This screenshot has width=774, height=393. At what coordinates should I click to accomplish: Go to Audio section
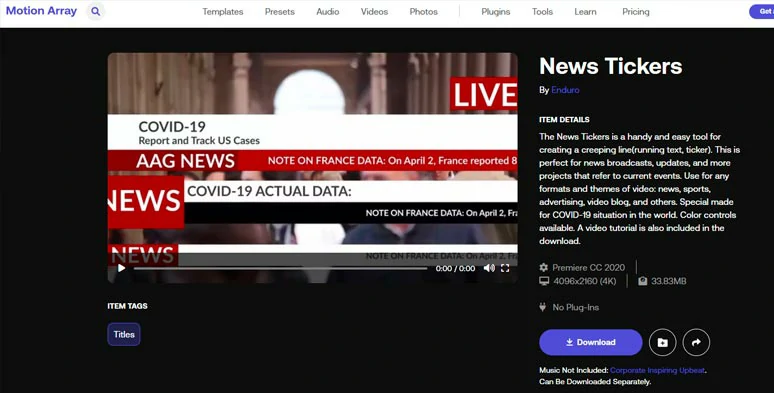328,12
